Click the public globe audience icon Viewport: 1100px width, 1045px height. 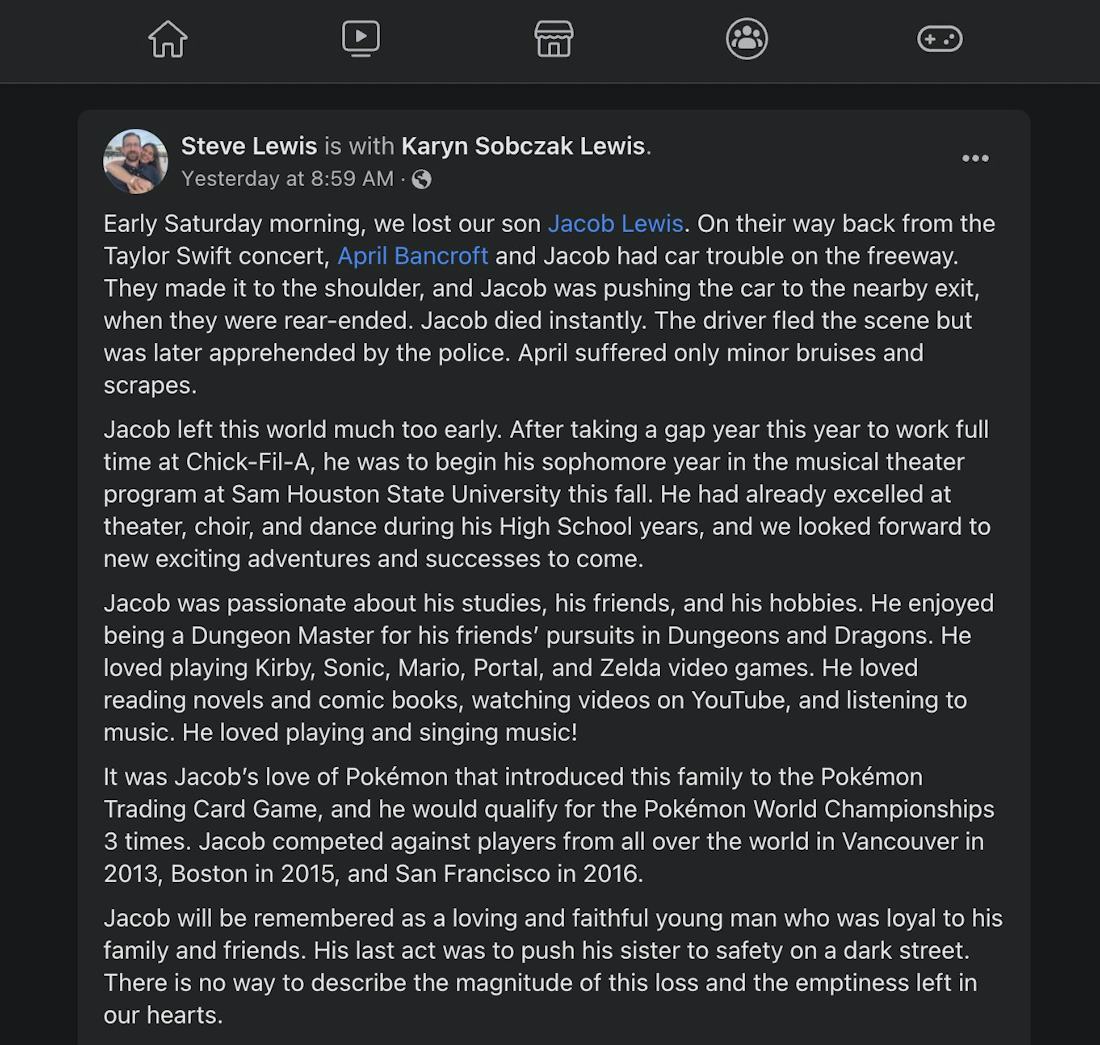pyautogui.click(x=422, y=179)
